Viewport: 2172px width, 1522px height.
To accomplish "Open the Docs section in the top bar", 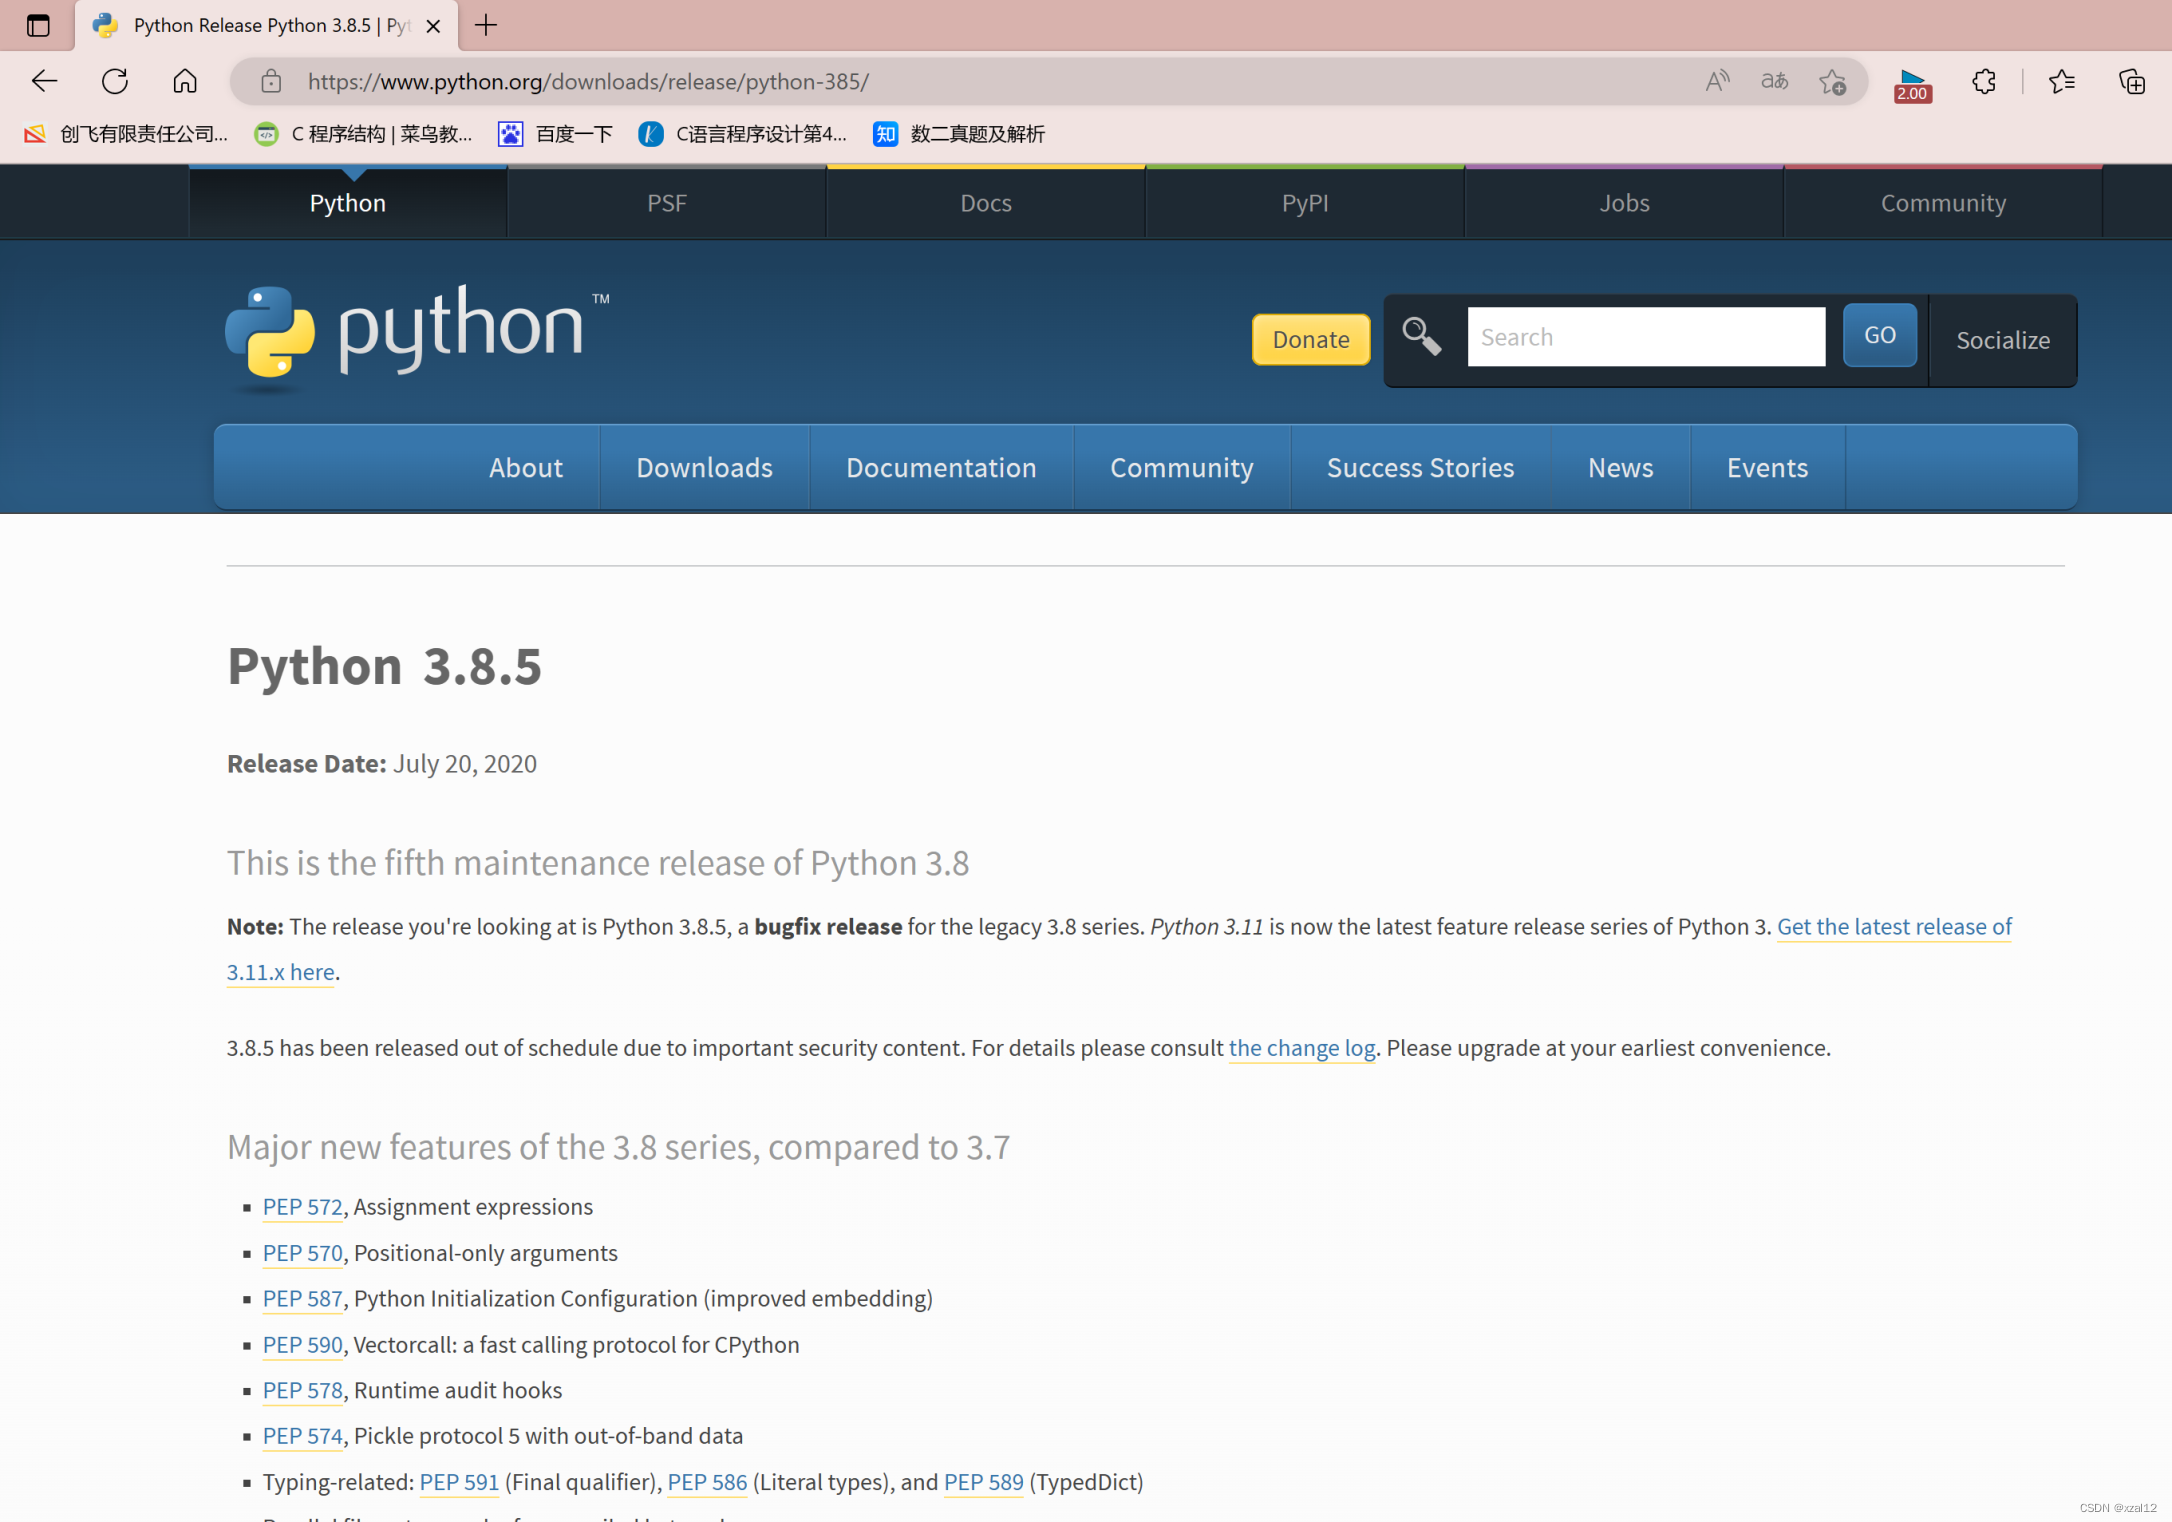I will click(x=985, y=202).
